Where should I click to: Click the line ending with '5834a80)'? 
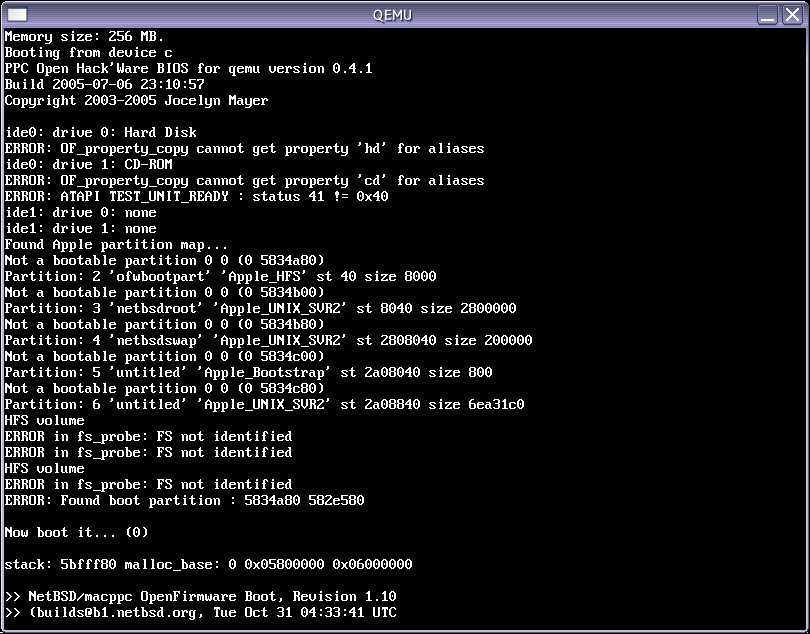coord(164,260)
